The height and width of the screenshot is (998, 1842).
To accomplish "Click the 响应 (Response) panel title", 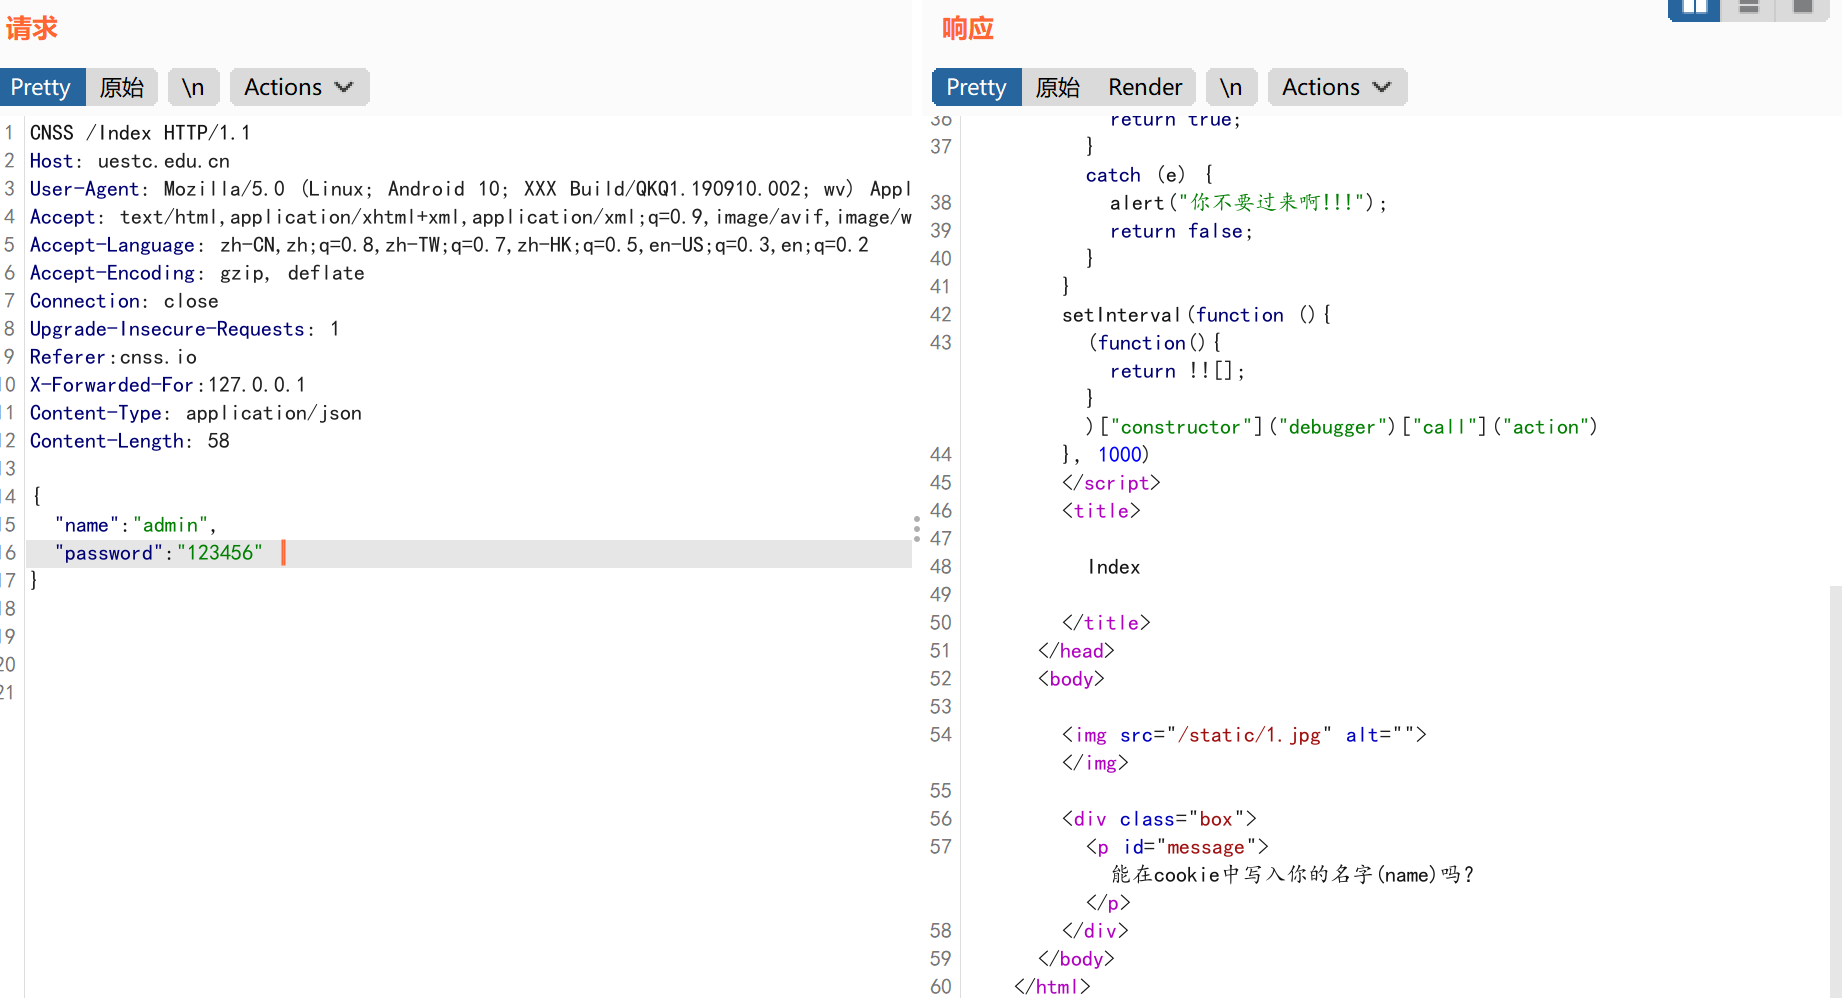I will pos(967,28).
